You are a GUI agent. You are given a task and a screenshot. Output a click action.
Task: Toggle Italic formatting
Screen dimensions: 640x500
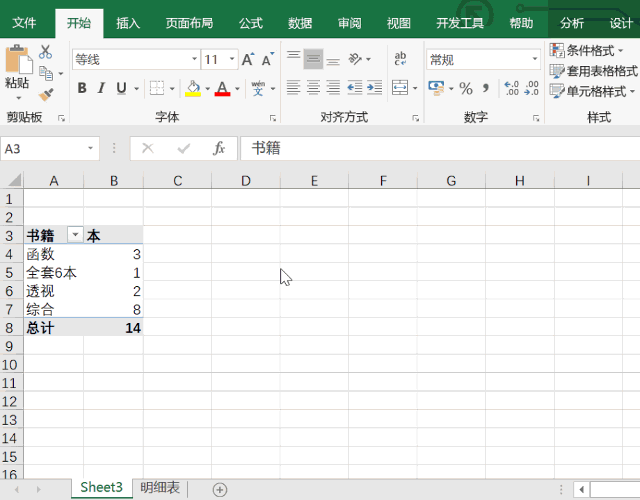point(101,88)
